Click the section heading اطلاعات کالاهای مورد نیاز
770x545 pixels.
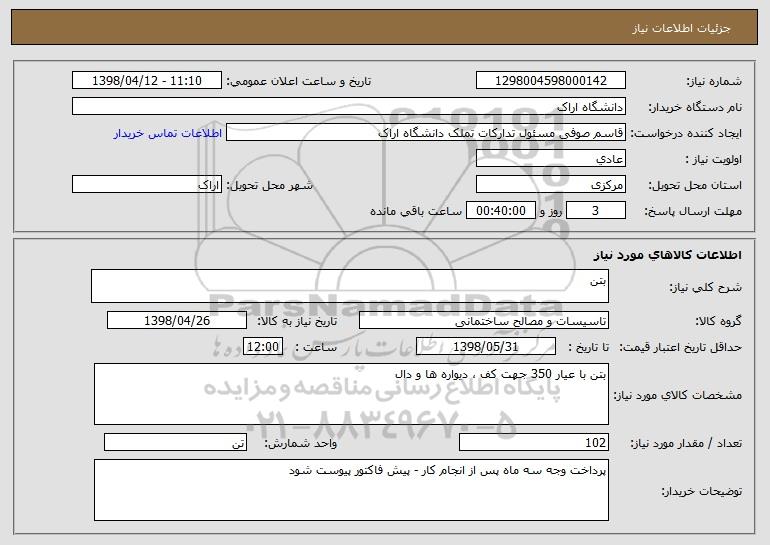pos(667,255)
